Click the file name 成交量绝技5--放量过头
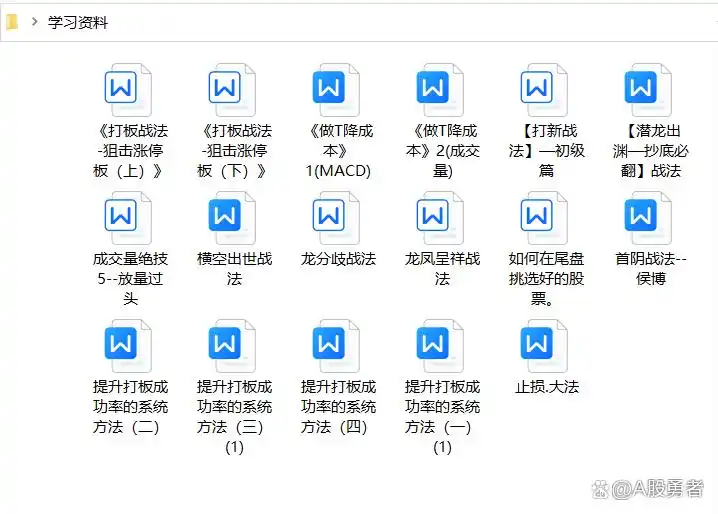The image size is (718, 514). coord(130,279)
